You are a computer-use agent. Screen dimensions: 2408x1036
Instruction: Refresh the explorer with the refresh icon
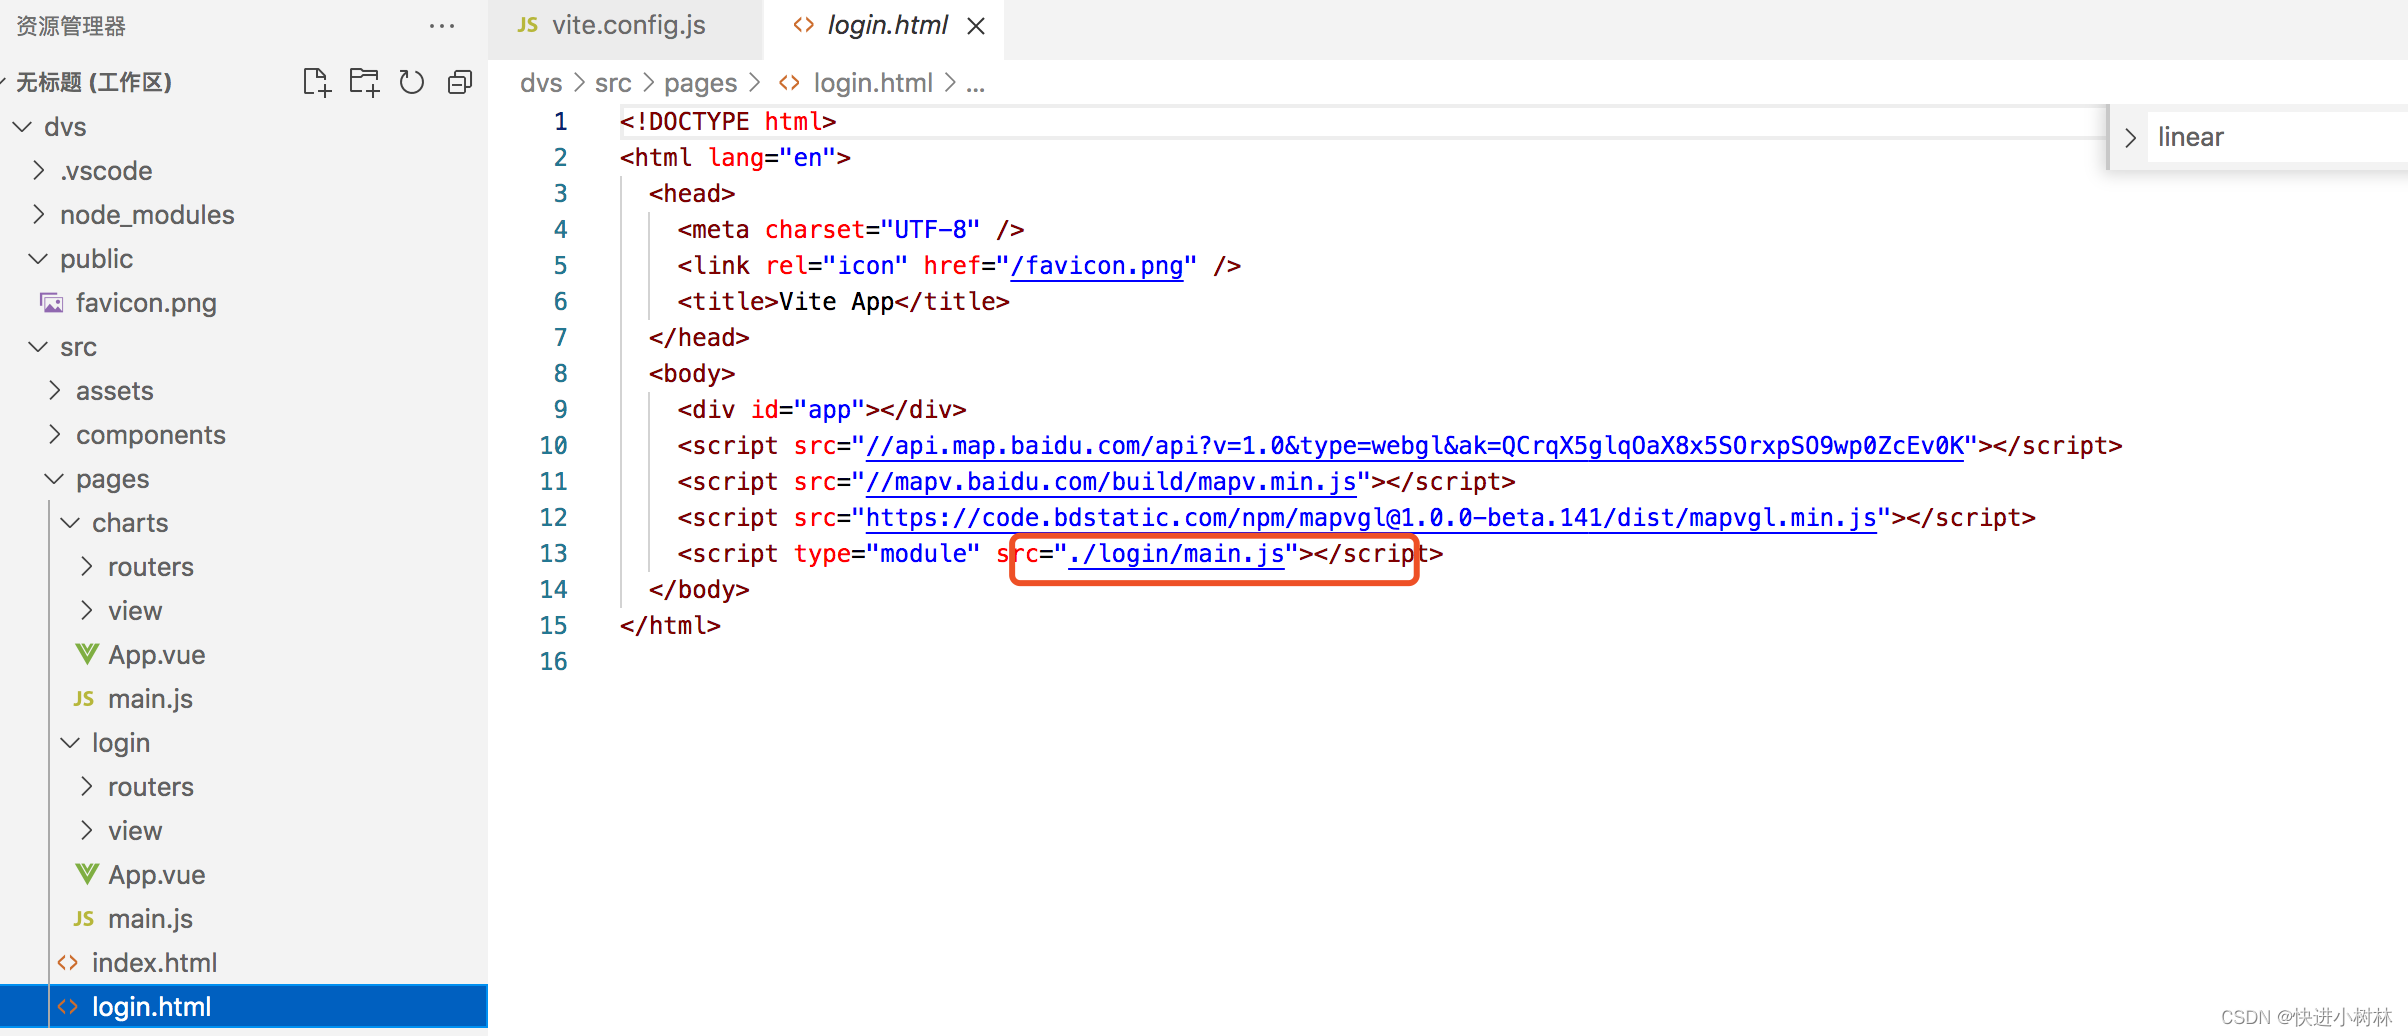(x=412, y=82)
